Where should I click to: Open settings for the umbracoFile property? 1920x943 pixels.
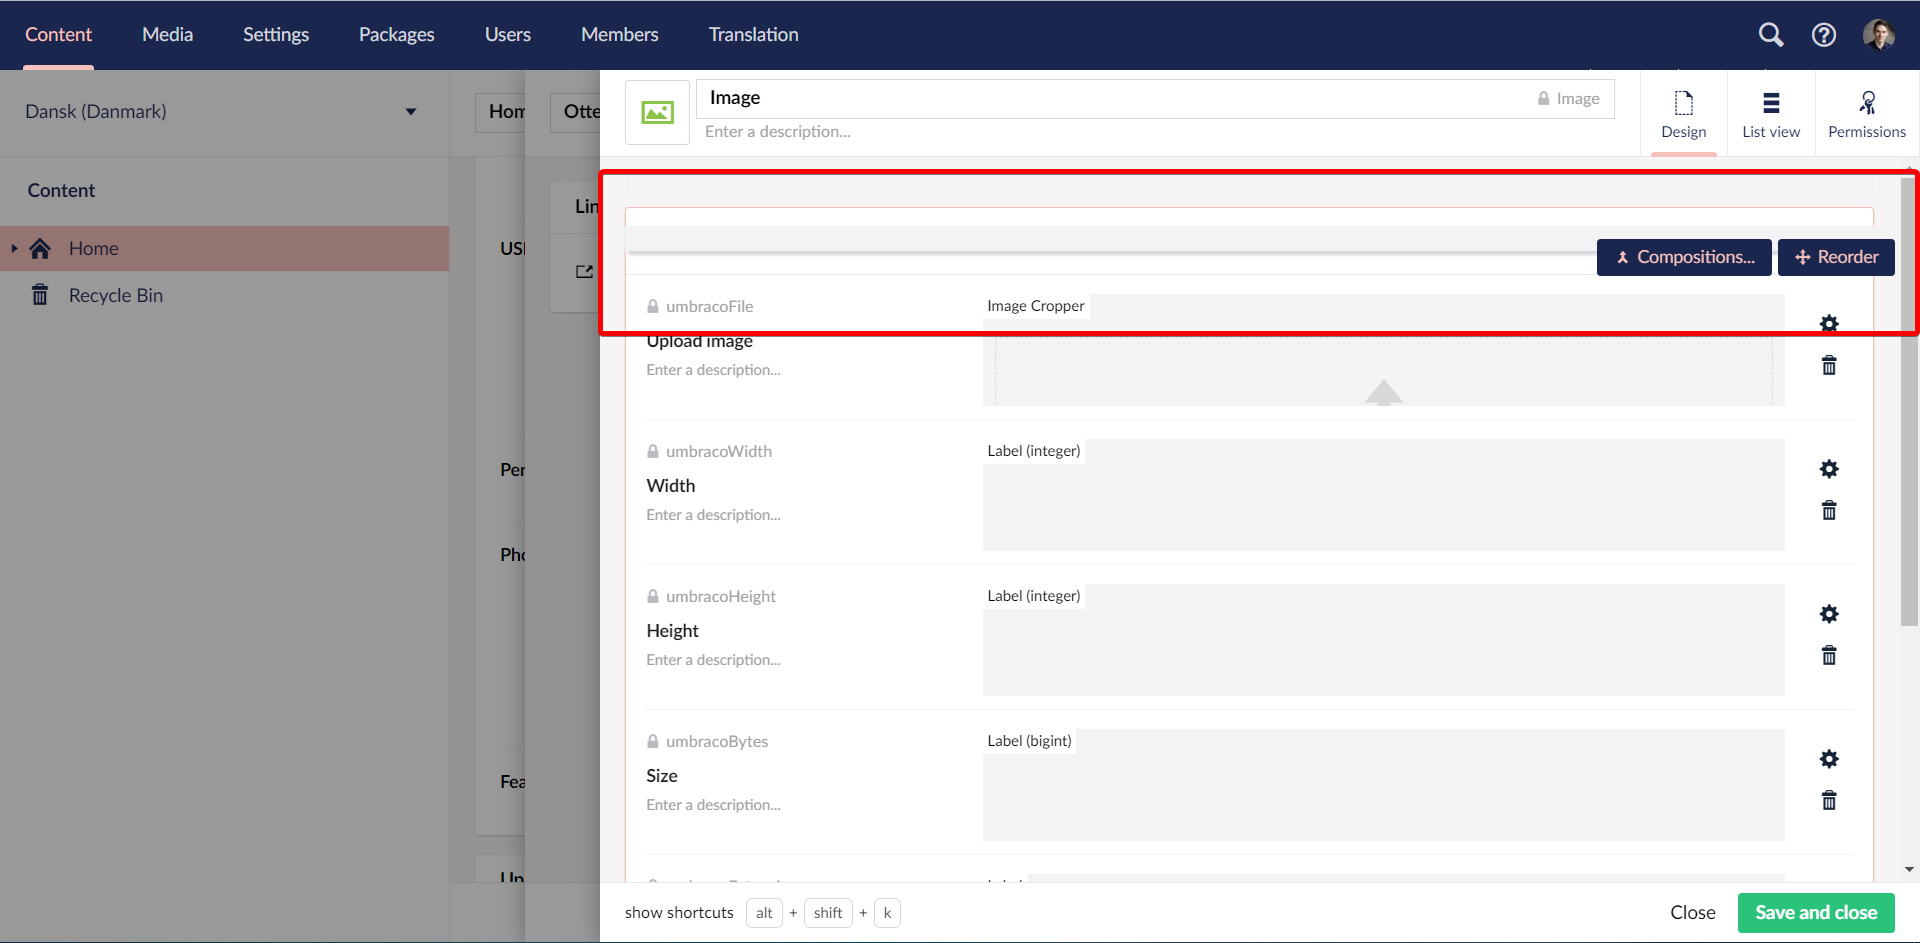(1829, 323)
